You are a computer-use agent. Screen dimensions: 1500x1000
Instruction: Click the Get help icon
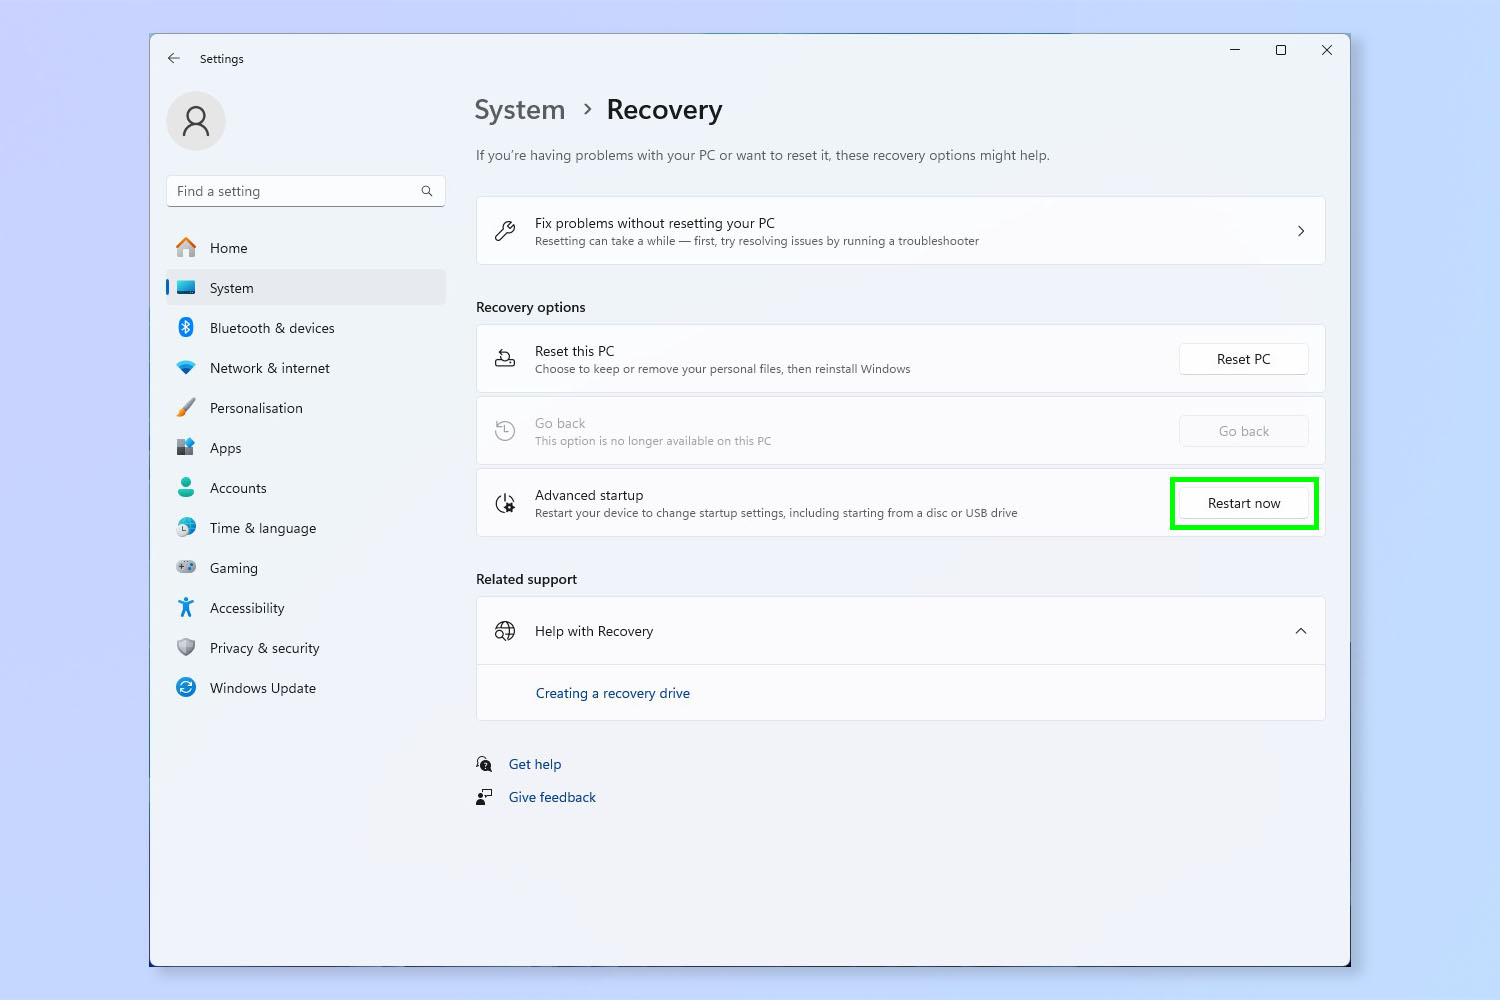[484, 764]
